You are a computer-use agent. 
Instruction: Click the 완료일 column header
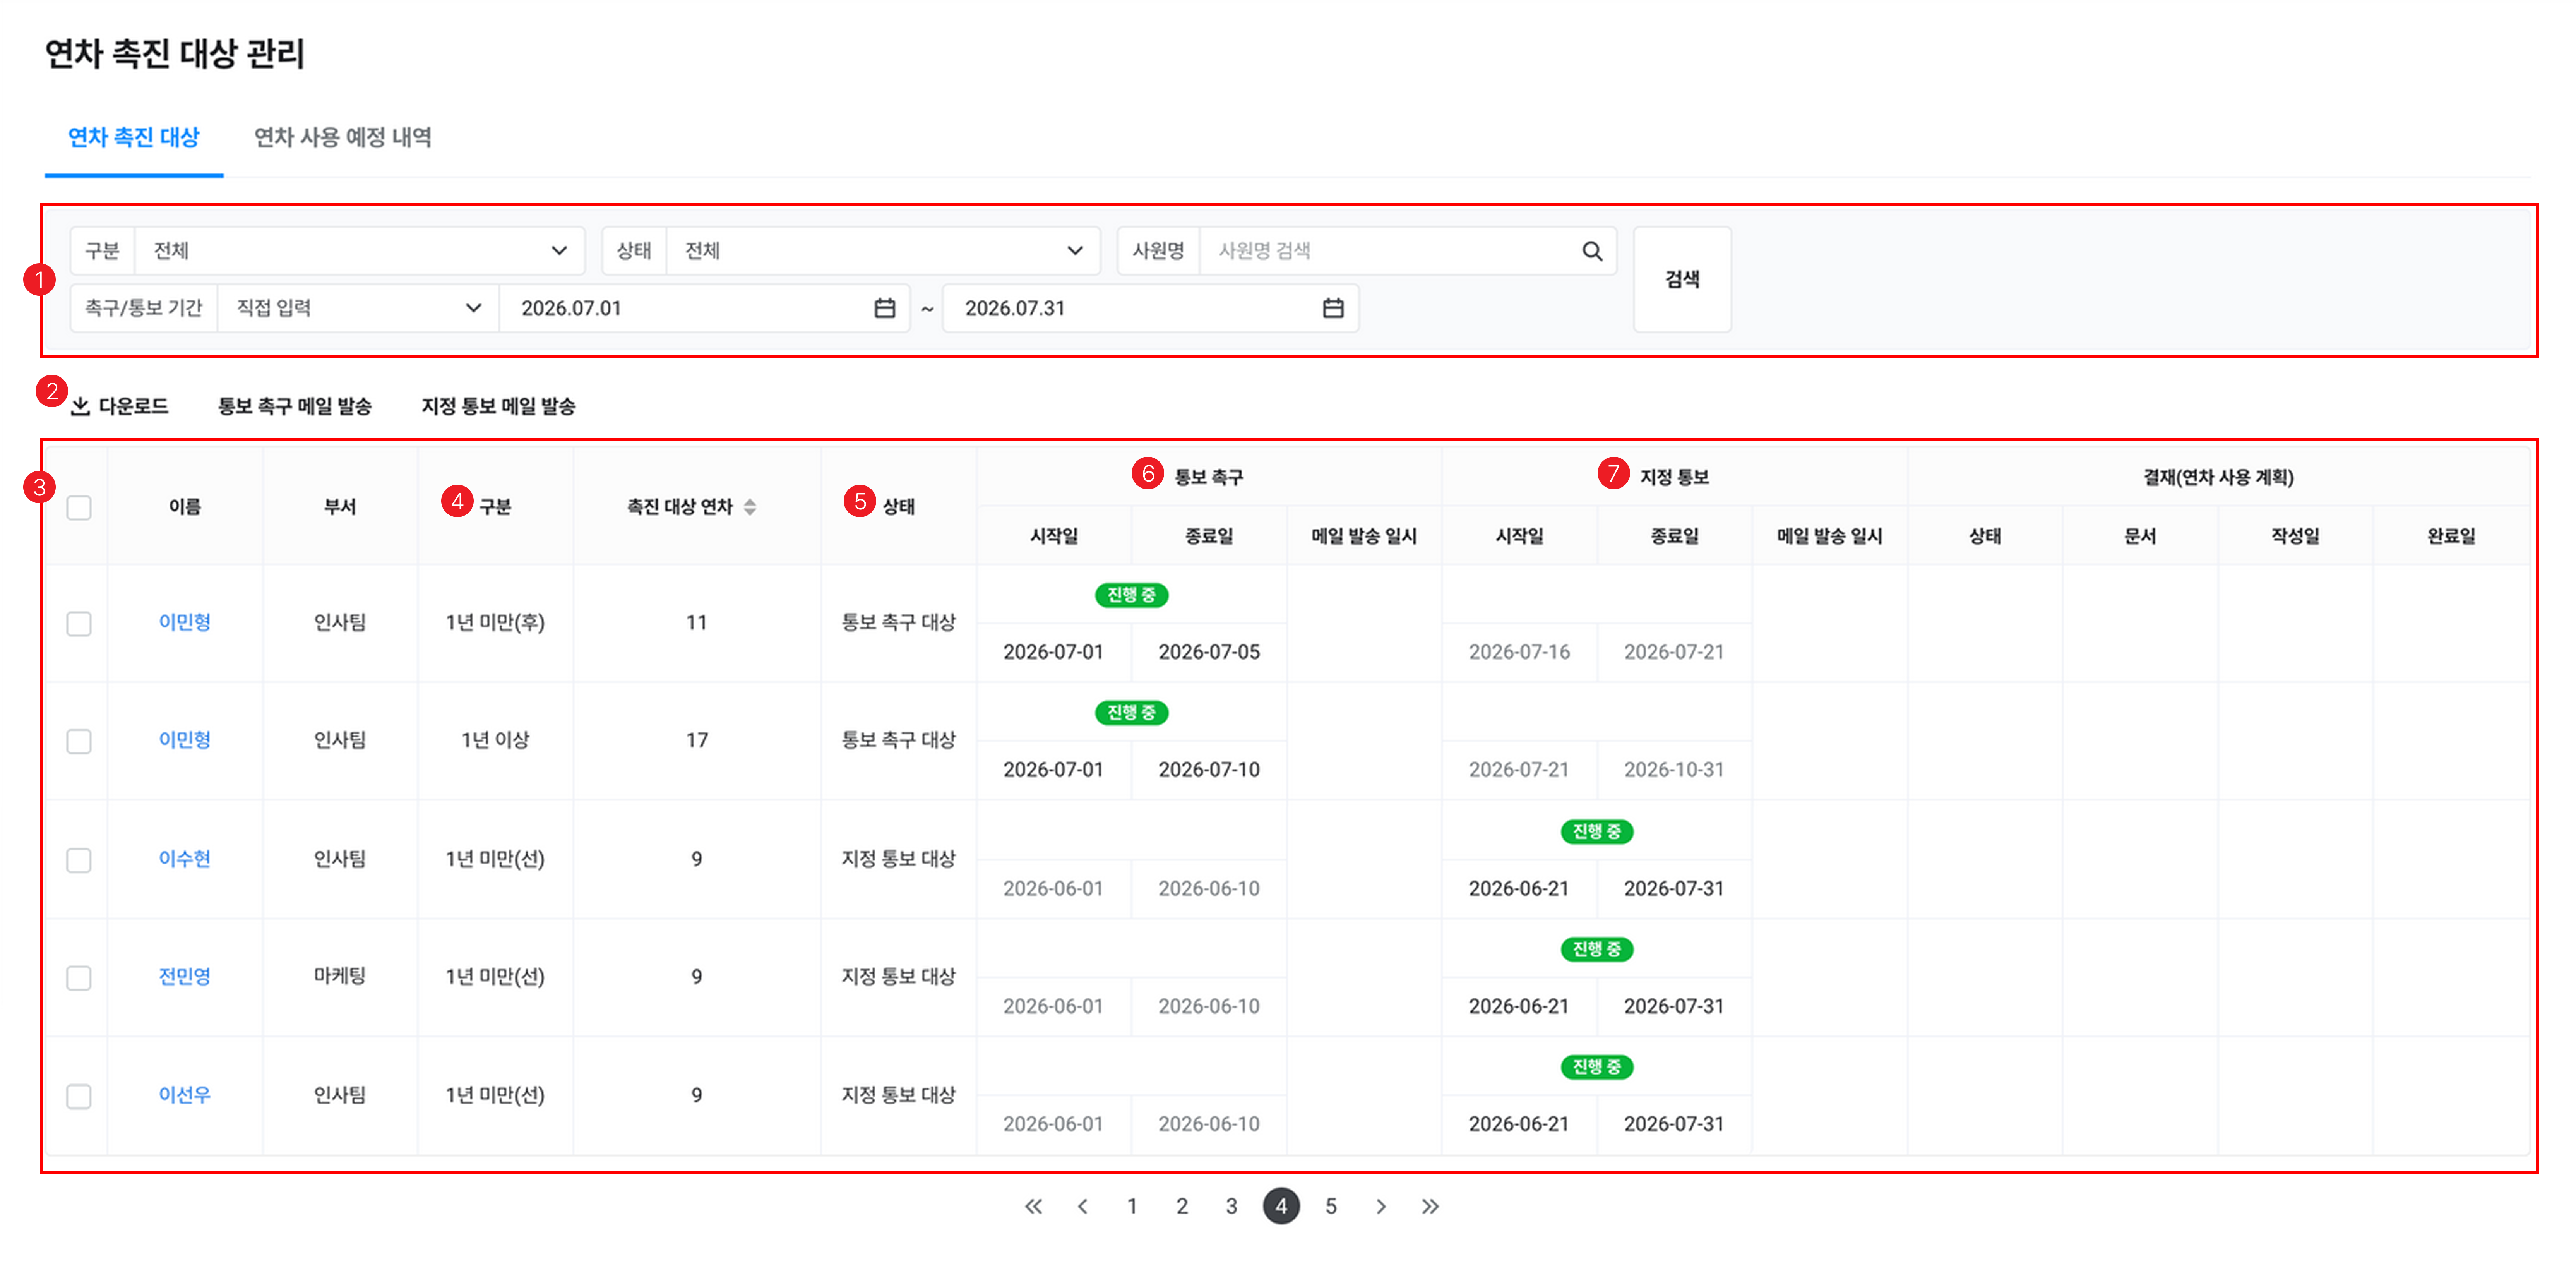2451,536
